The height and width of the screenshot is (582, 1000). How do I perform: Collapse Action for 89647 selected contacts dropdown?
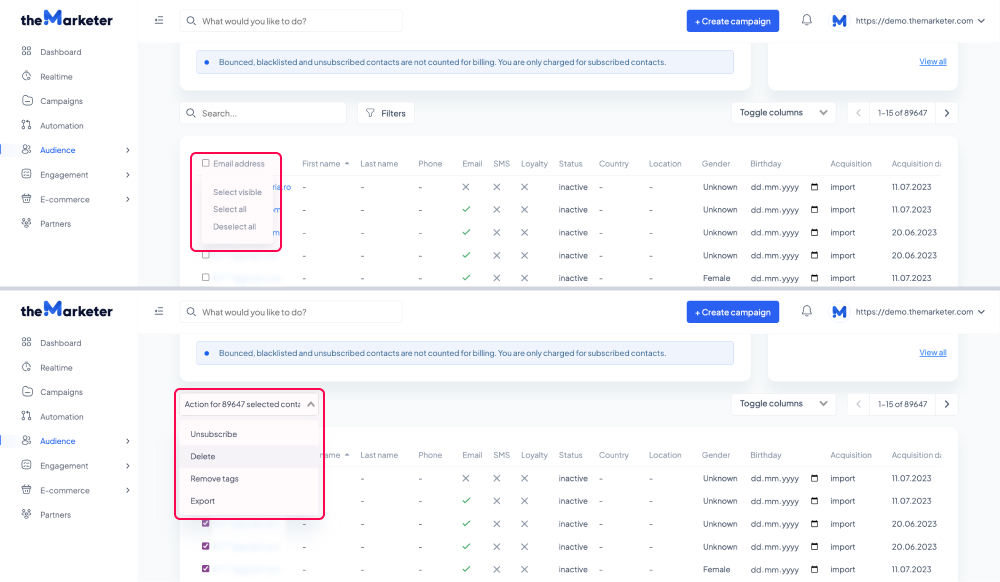click(249, 404)
